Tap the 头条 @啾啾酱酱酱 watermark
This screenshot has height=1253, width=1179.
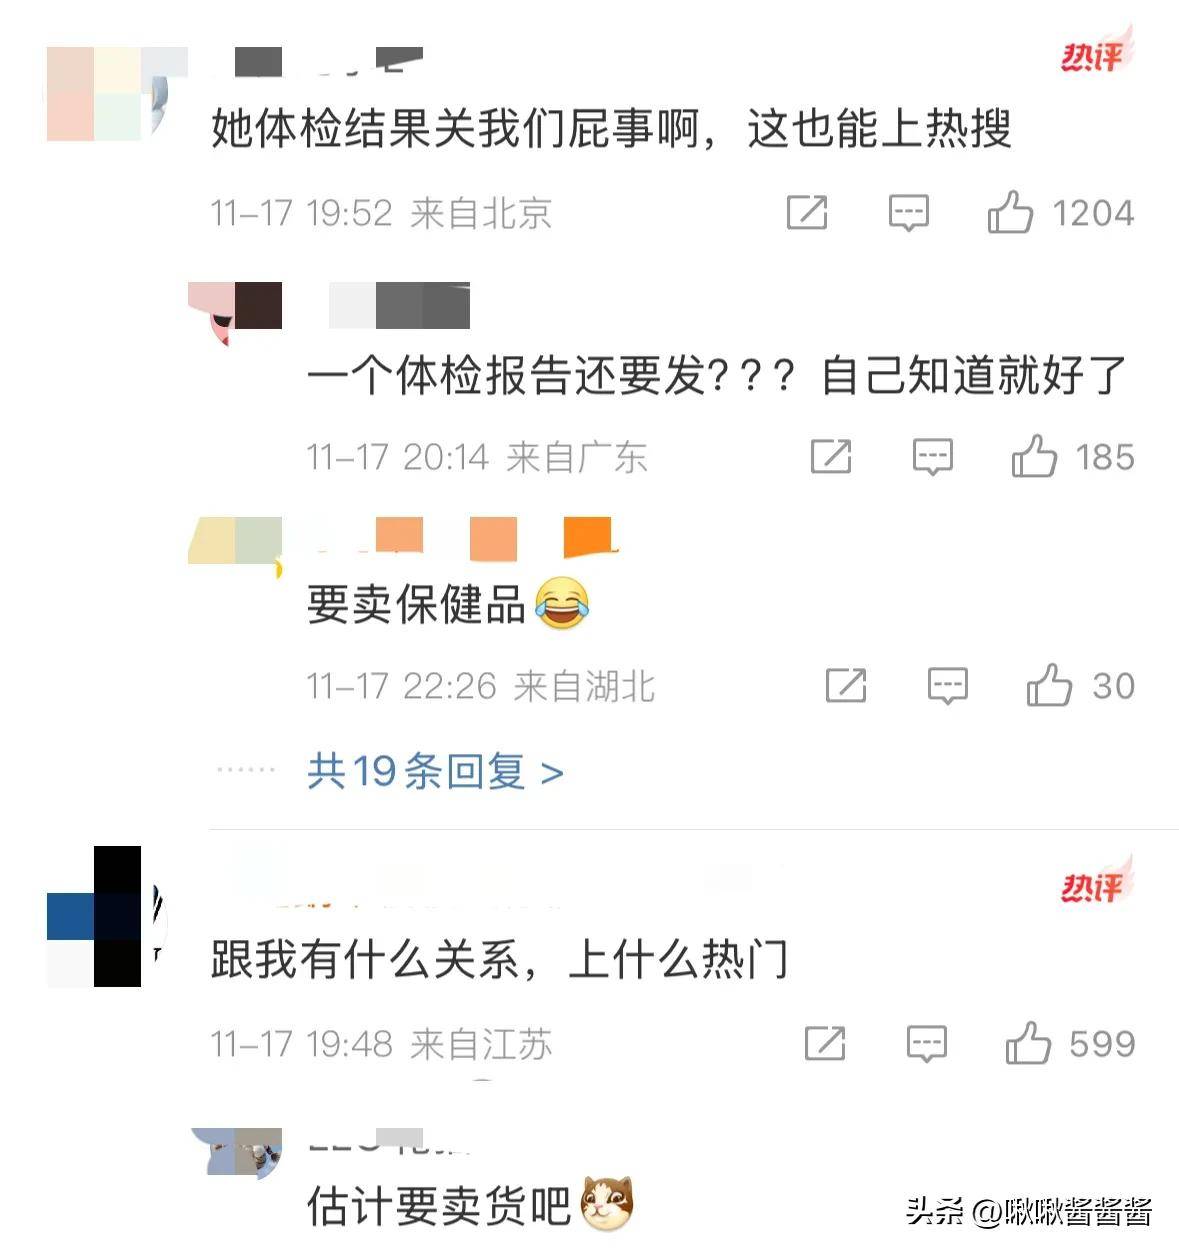(1030, 1211)
